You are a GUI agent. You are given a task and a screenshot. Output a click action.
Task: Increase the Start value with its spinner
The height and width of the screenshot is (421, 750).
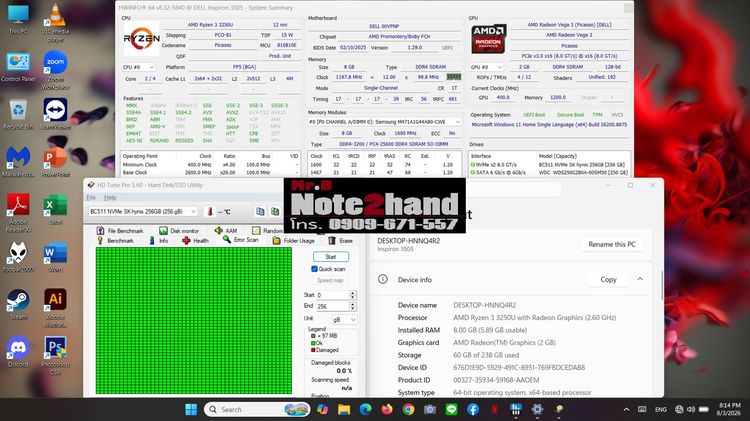353,295
